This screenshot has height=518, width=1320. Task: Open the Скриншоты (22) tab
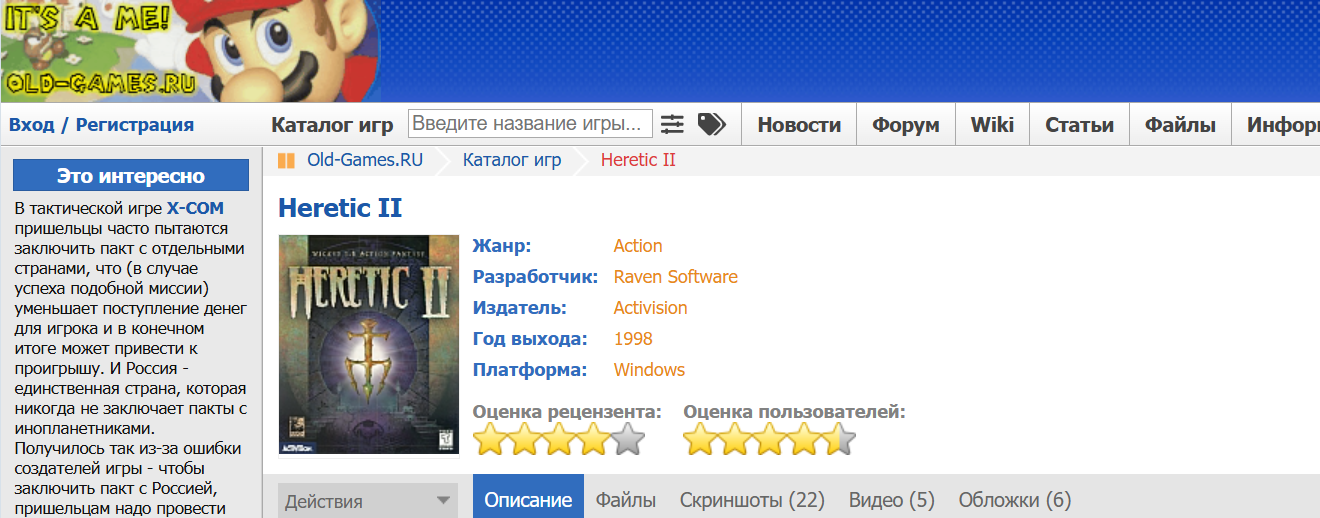(752, 500)
